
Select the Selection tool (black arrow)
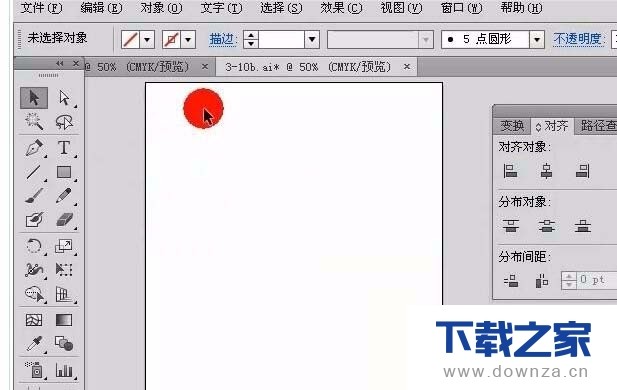34,98
